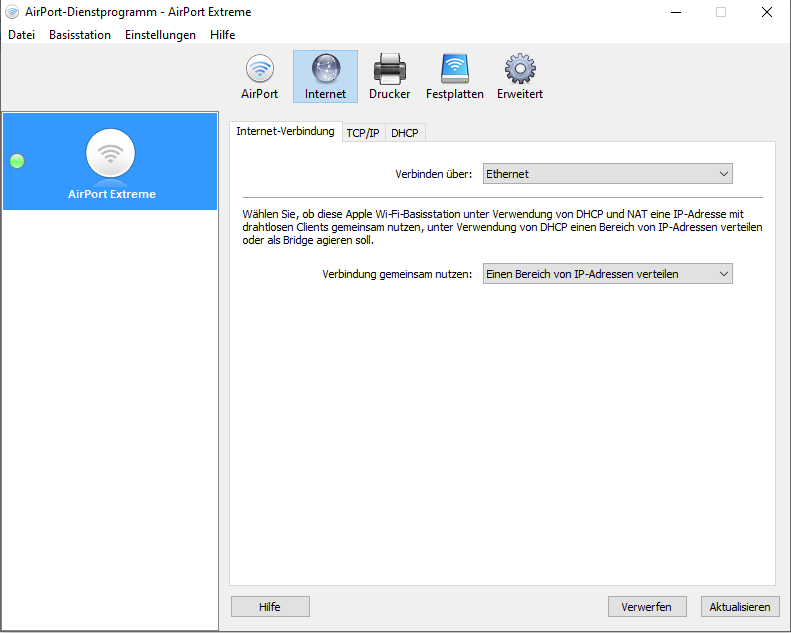This screenshot has width=791, height=633.
Task: Click the description text about DHCP and NAT
Action: tap(502, 227)
